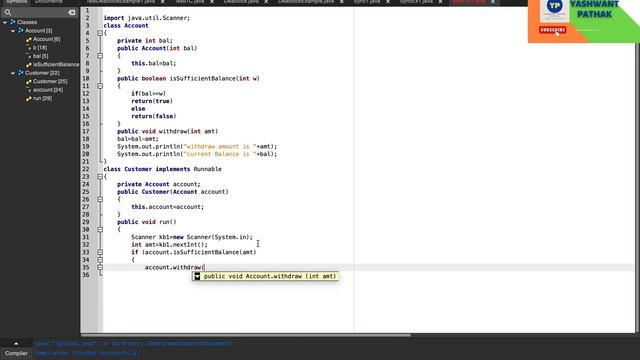The height and width of the screenshot is (360, 640).
Task: Collapse the Classes tree node
Action: [5, 22]
